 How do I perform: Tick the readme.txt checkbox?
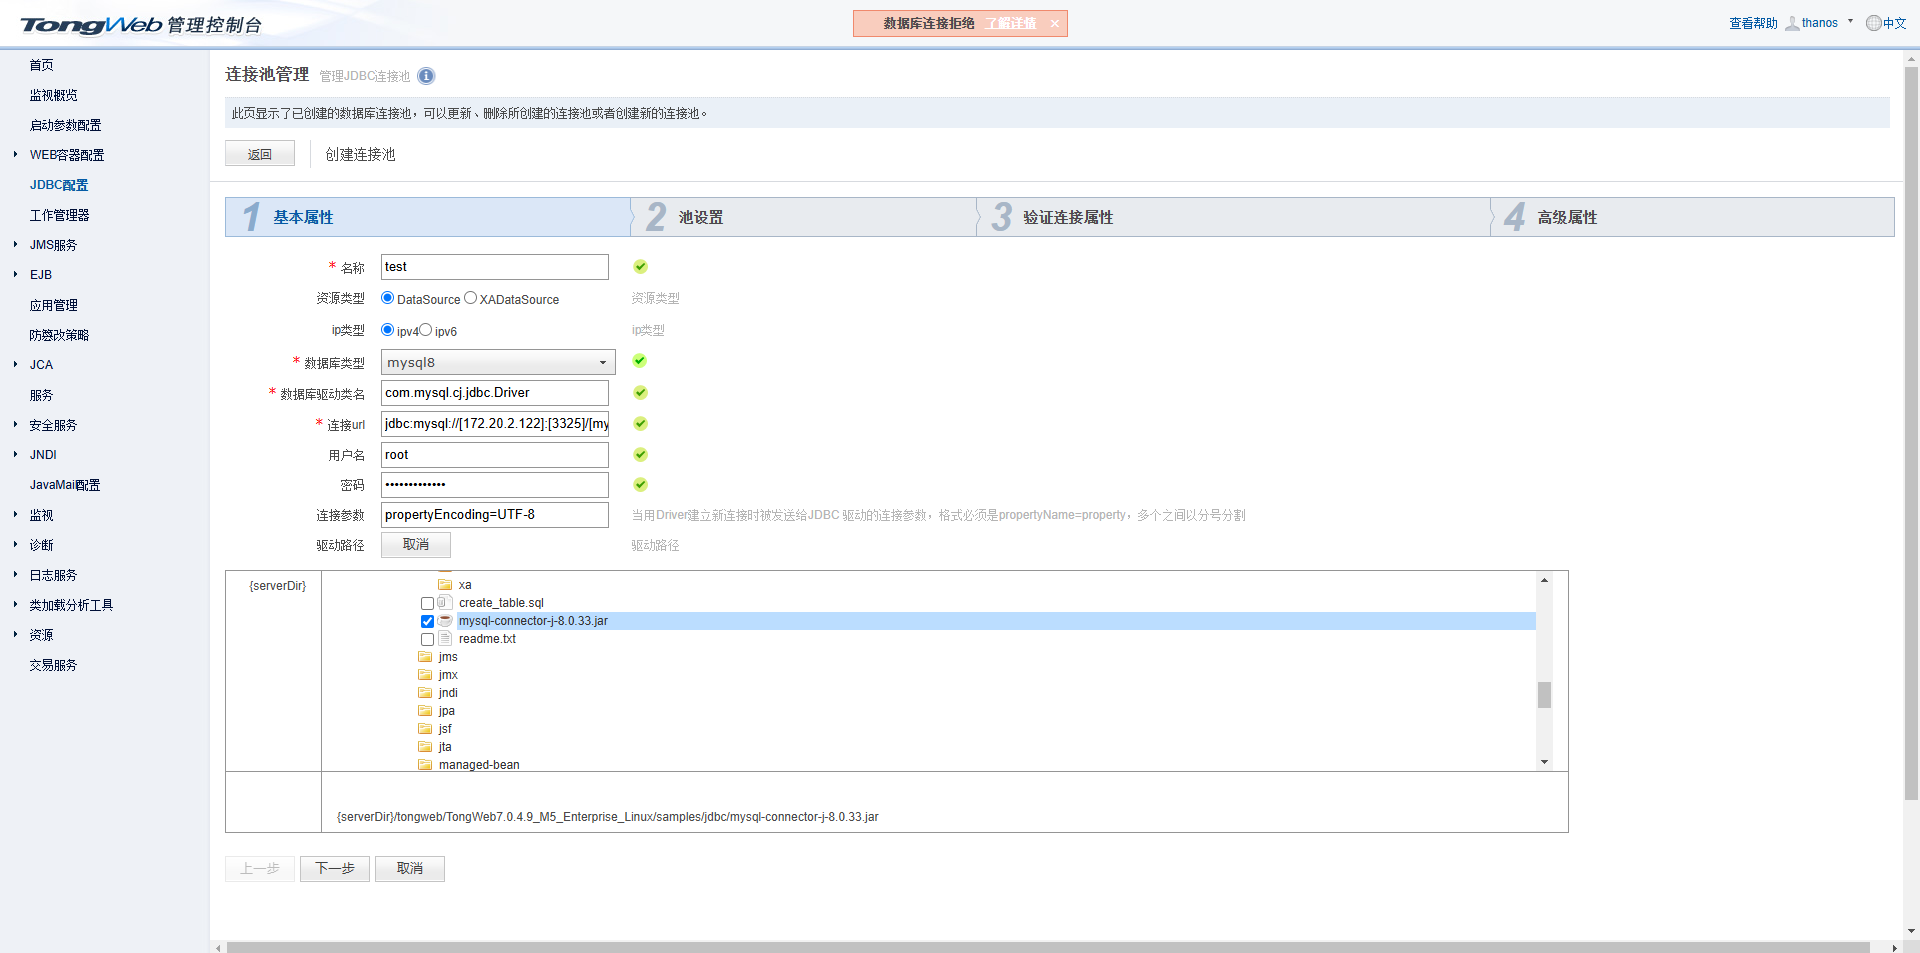(x=428, y=640)
